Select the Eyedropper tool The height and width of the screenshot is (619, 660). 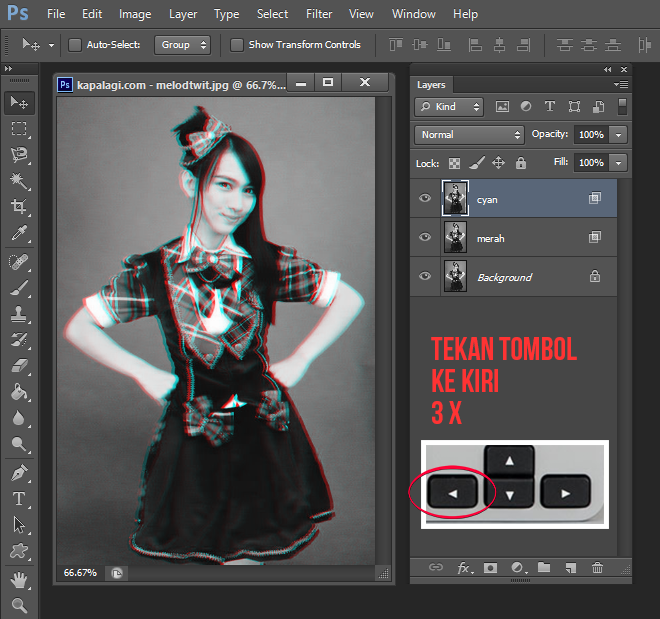tap(19, 233)
